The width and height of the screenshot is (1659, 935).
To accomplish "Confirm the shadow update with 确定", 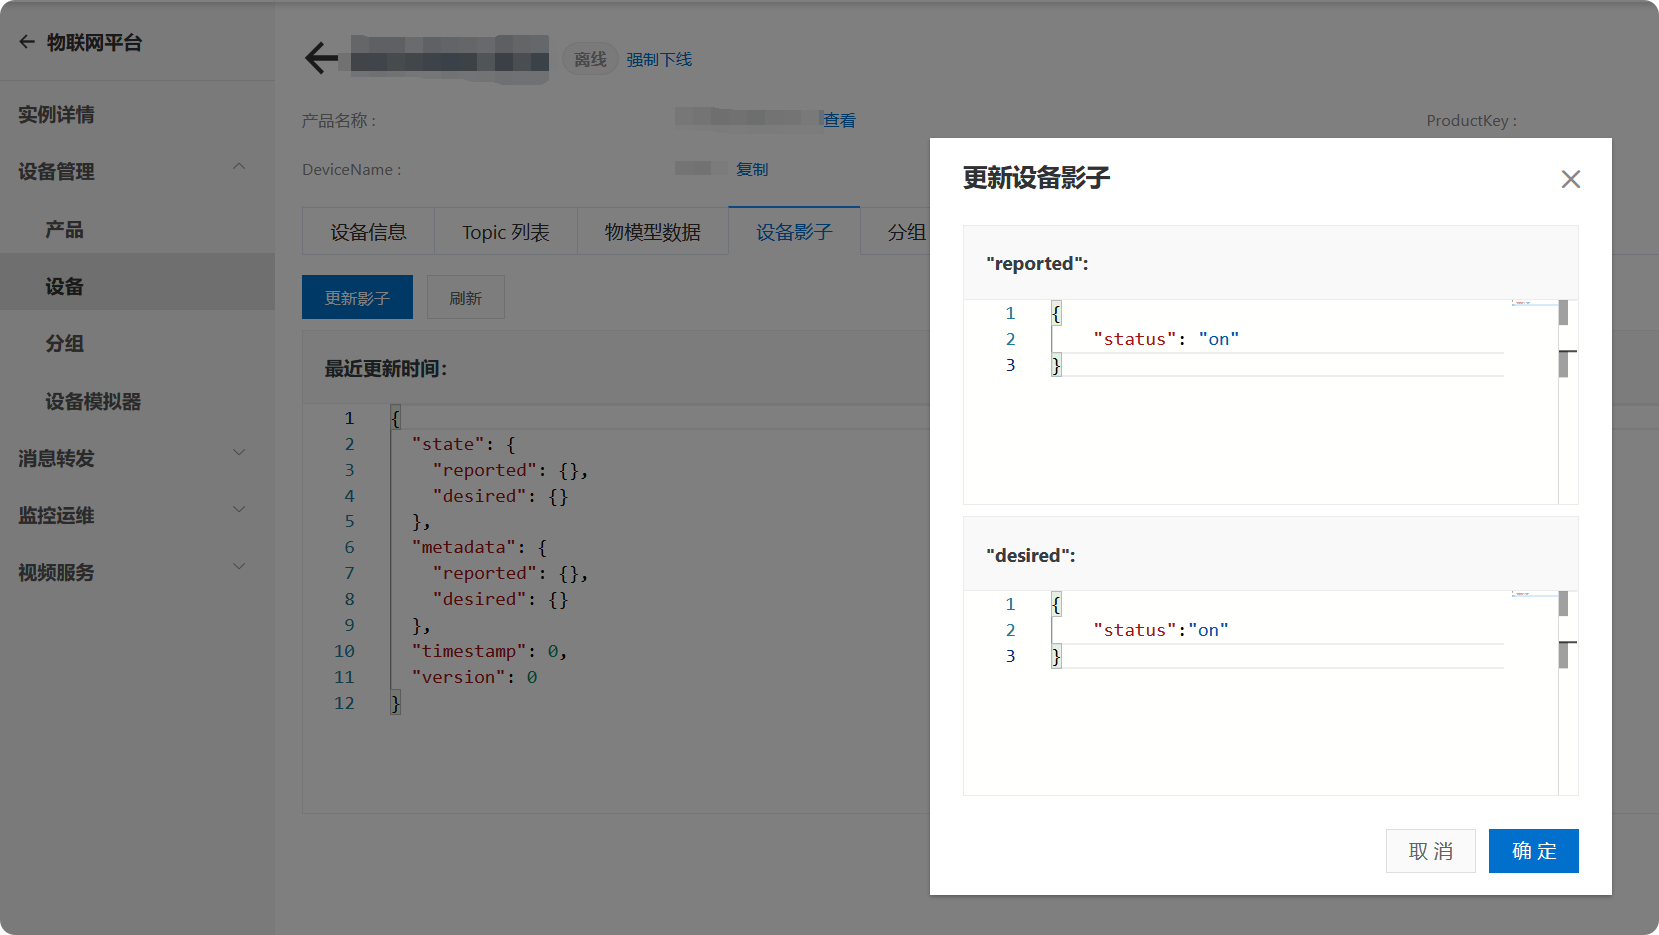I will (x=1533, y=851).
